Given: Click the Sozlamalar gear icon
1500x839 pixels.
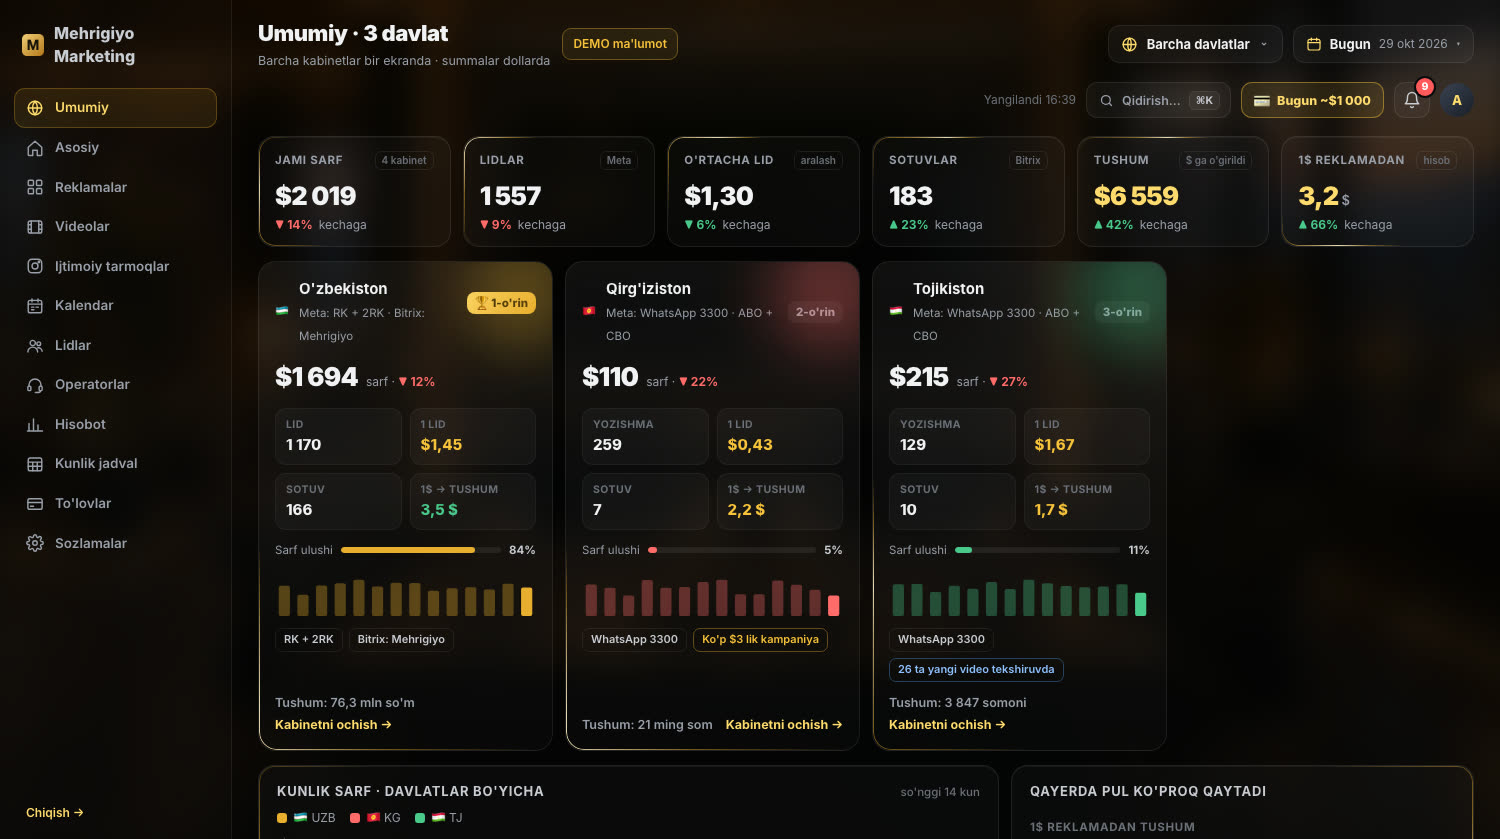Looking at the screenshot, I should point(35,543).
